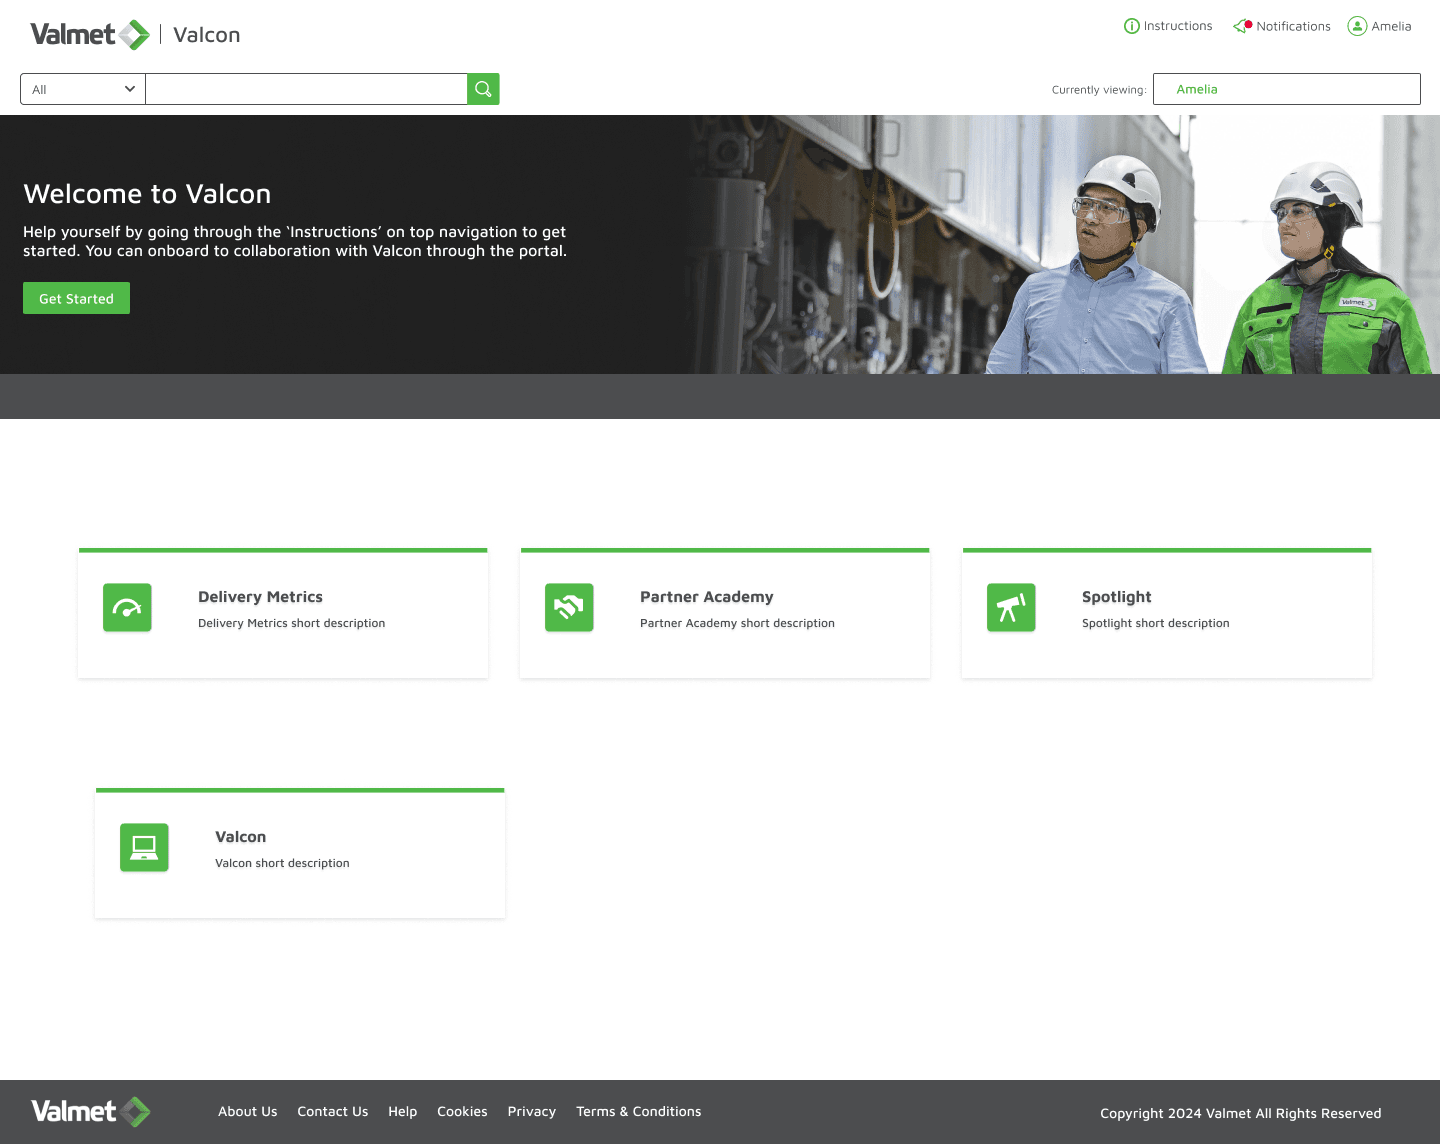
Task: Open the Valcon card title
Action: (241, 837)
